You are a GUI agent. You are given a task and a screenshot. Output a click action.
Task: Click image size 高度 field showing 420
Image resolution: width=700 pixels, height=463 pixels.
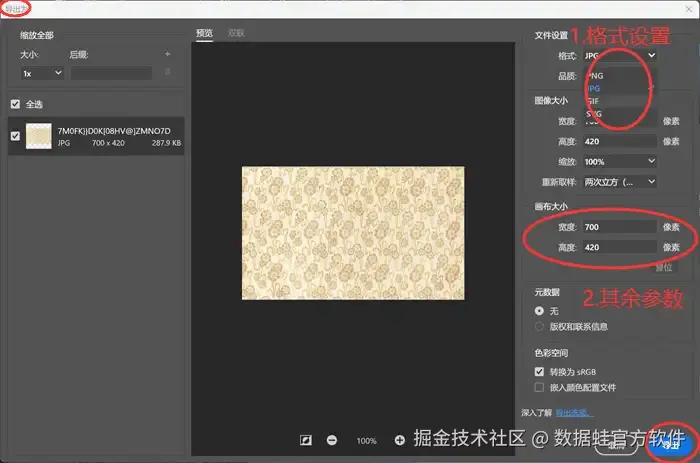coord(620,142)
